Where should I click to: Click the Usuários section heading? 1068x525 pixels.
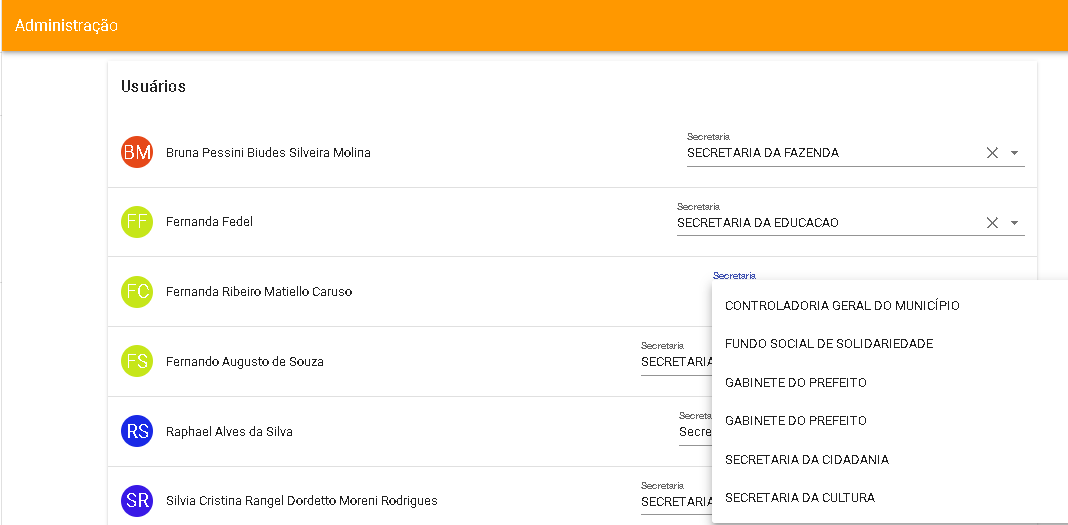153,86
